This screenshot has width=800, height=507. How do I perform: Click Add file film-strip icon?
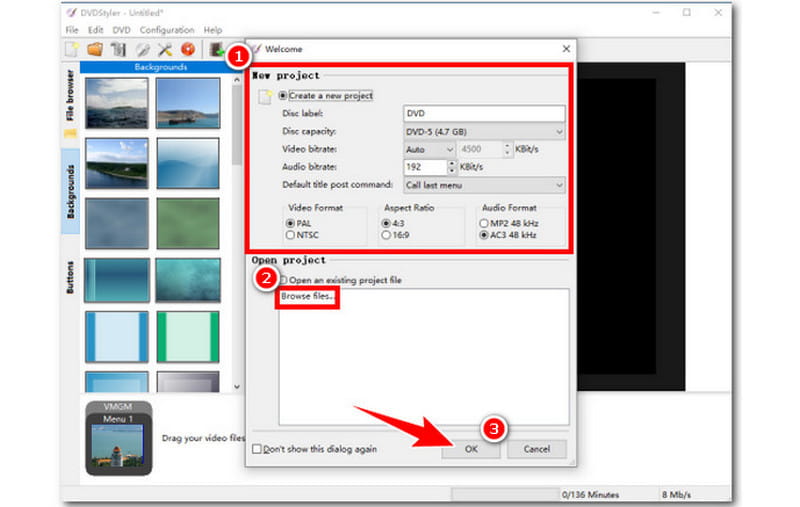click(217, 49)
